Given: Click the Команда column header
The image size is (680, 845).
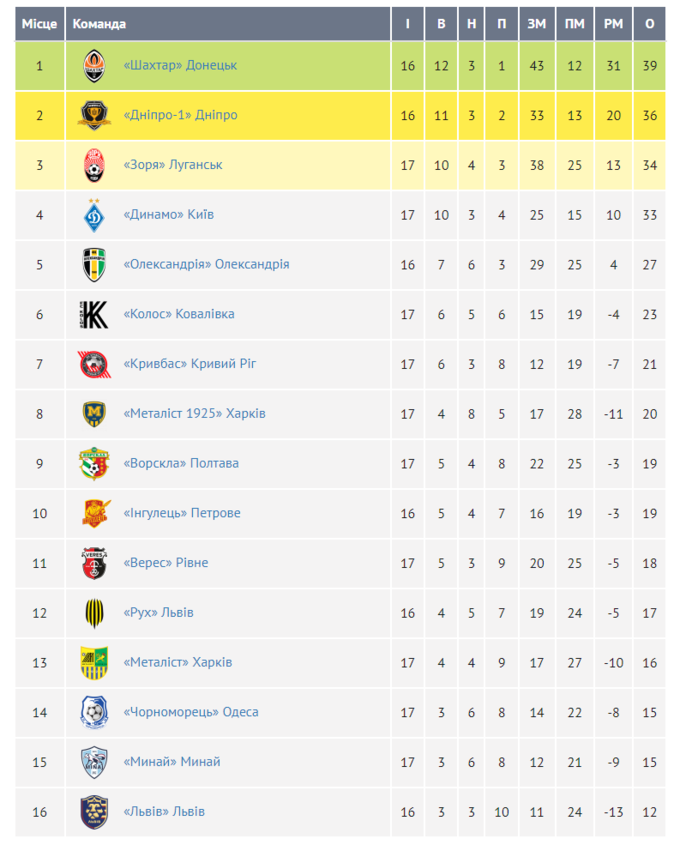Looking at the screenshot, I should point(99,24).
